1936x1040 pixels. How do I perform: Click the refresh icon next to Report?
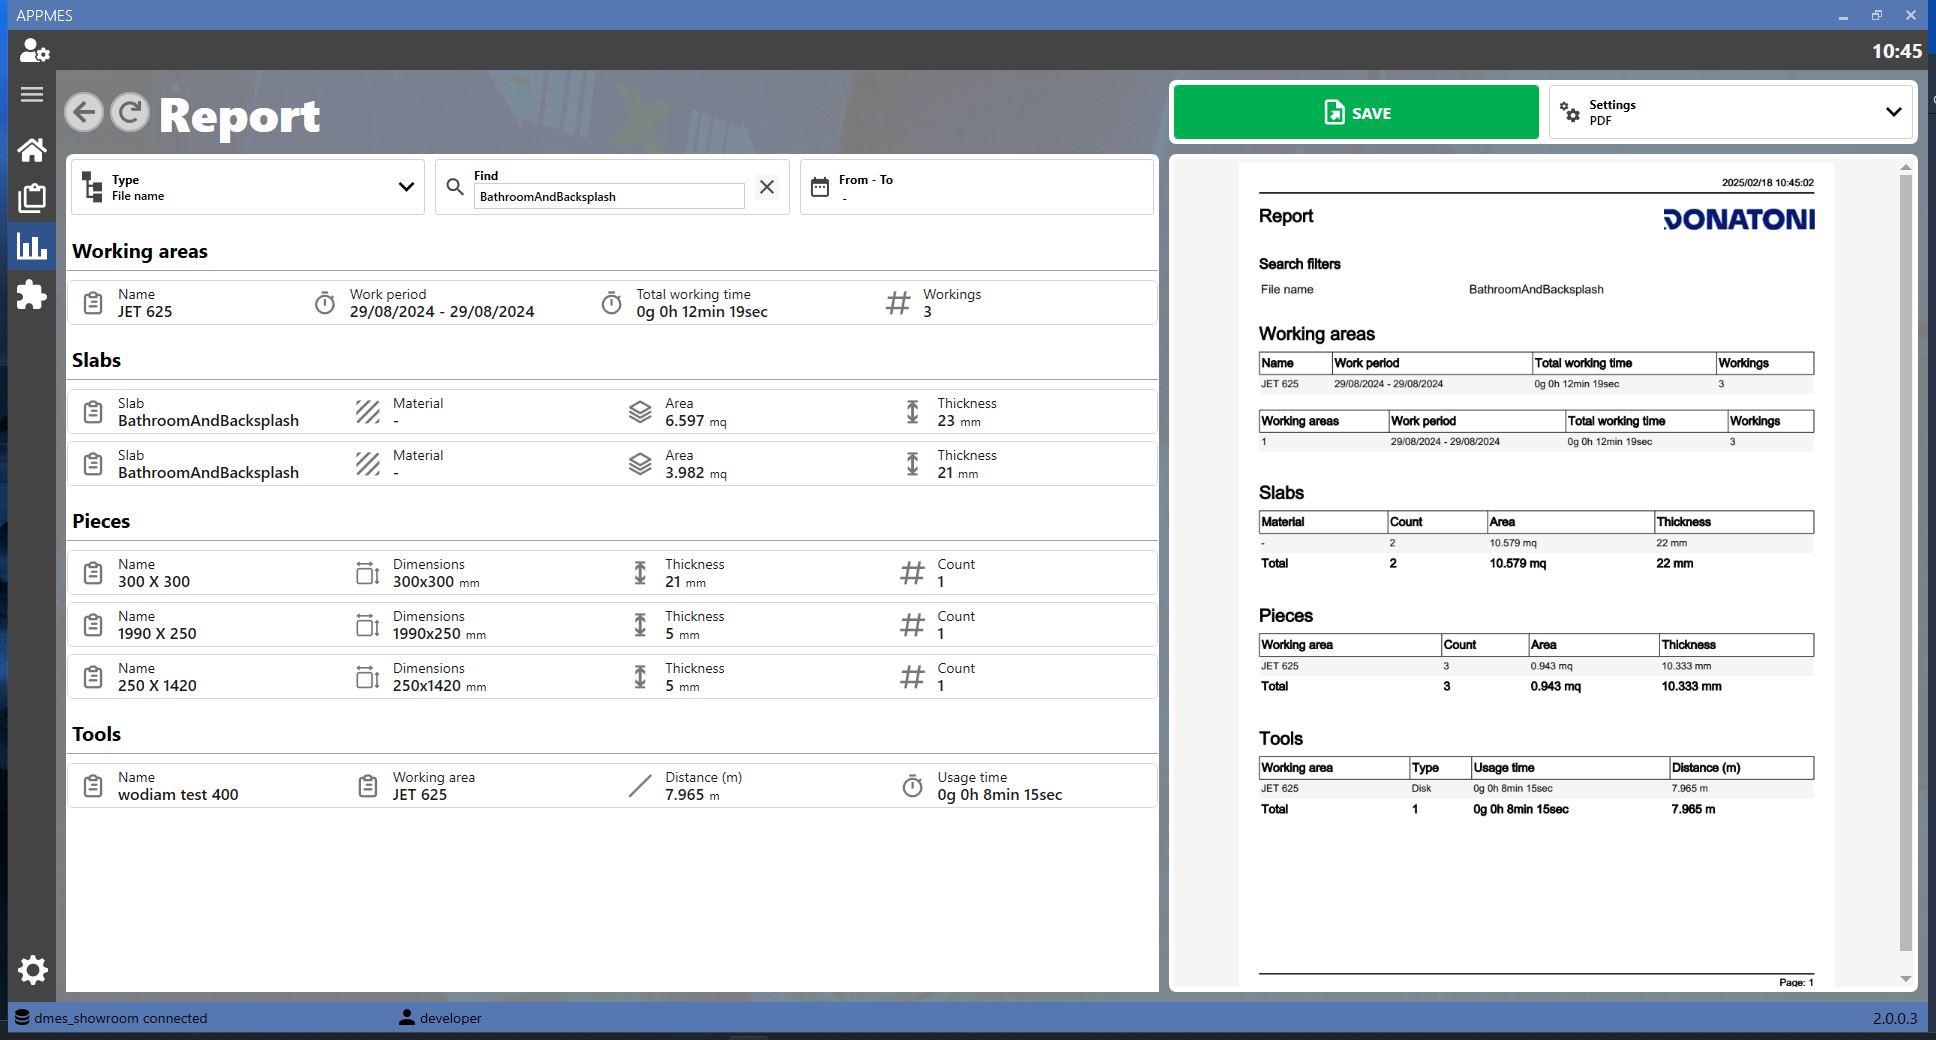tap(130, 112)
